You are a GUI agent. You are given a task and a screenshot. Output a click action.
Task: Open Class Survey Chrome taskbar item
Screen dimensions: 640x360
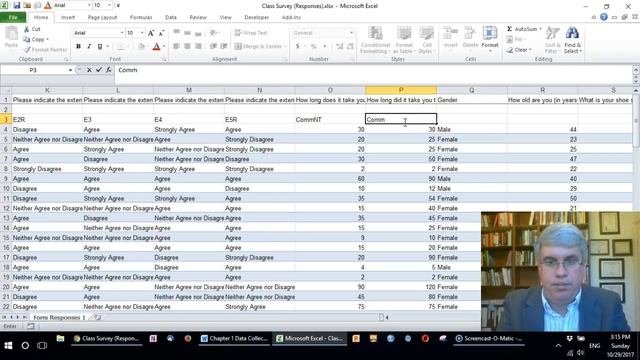click(x=107, y=338)
